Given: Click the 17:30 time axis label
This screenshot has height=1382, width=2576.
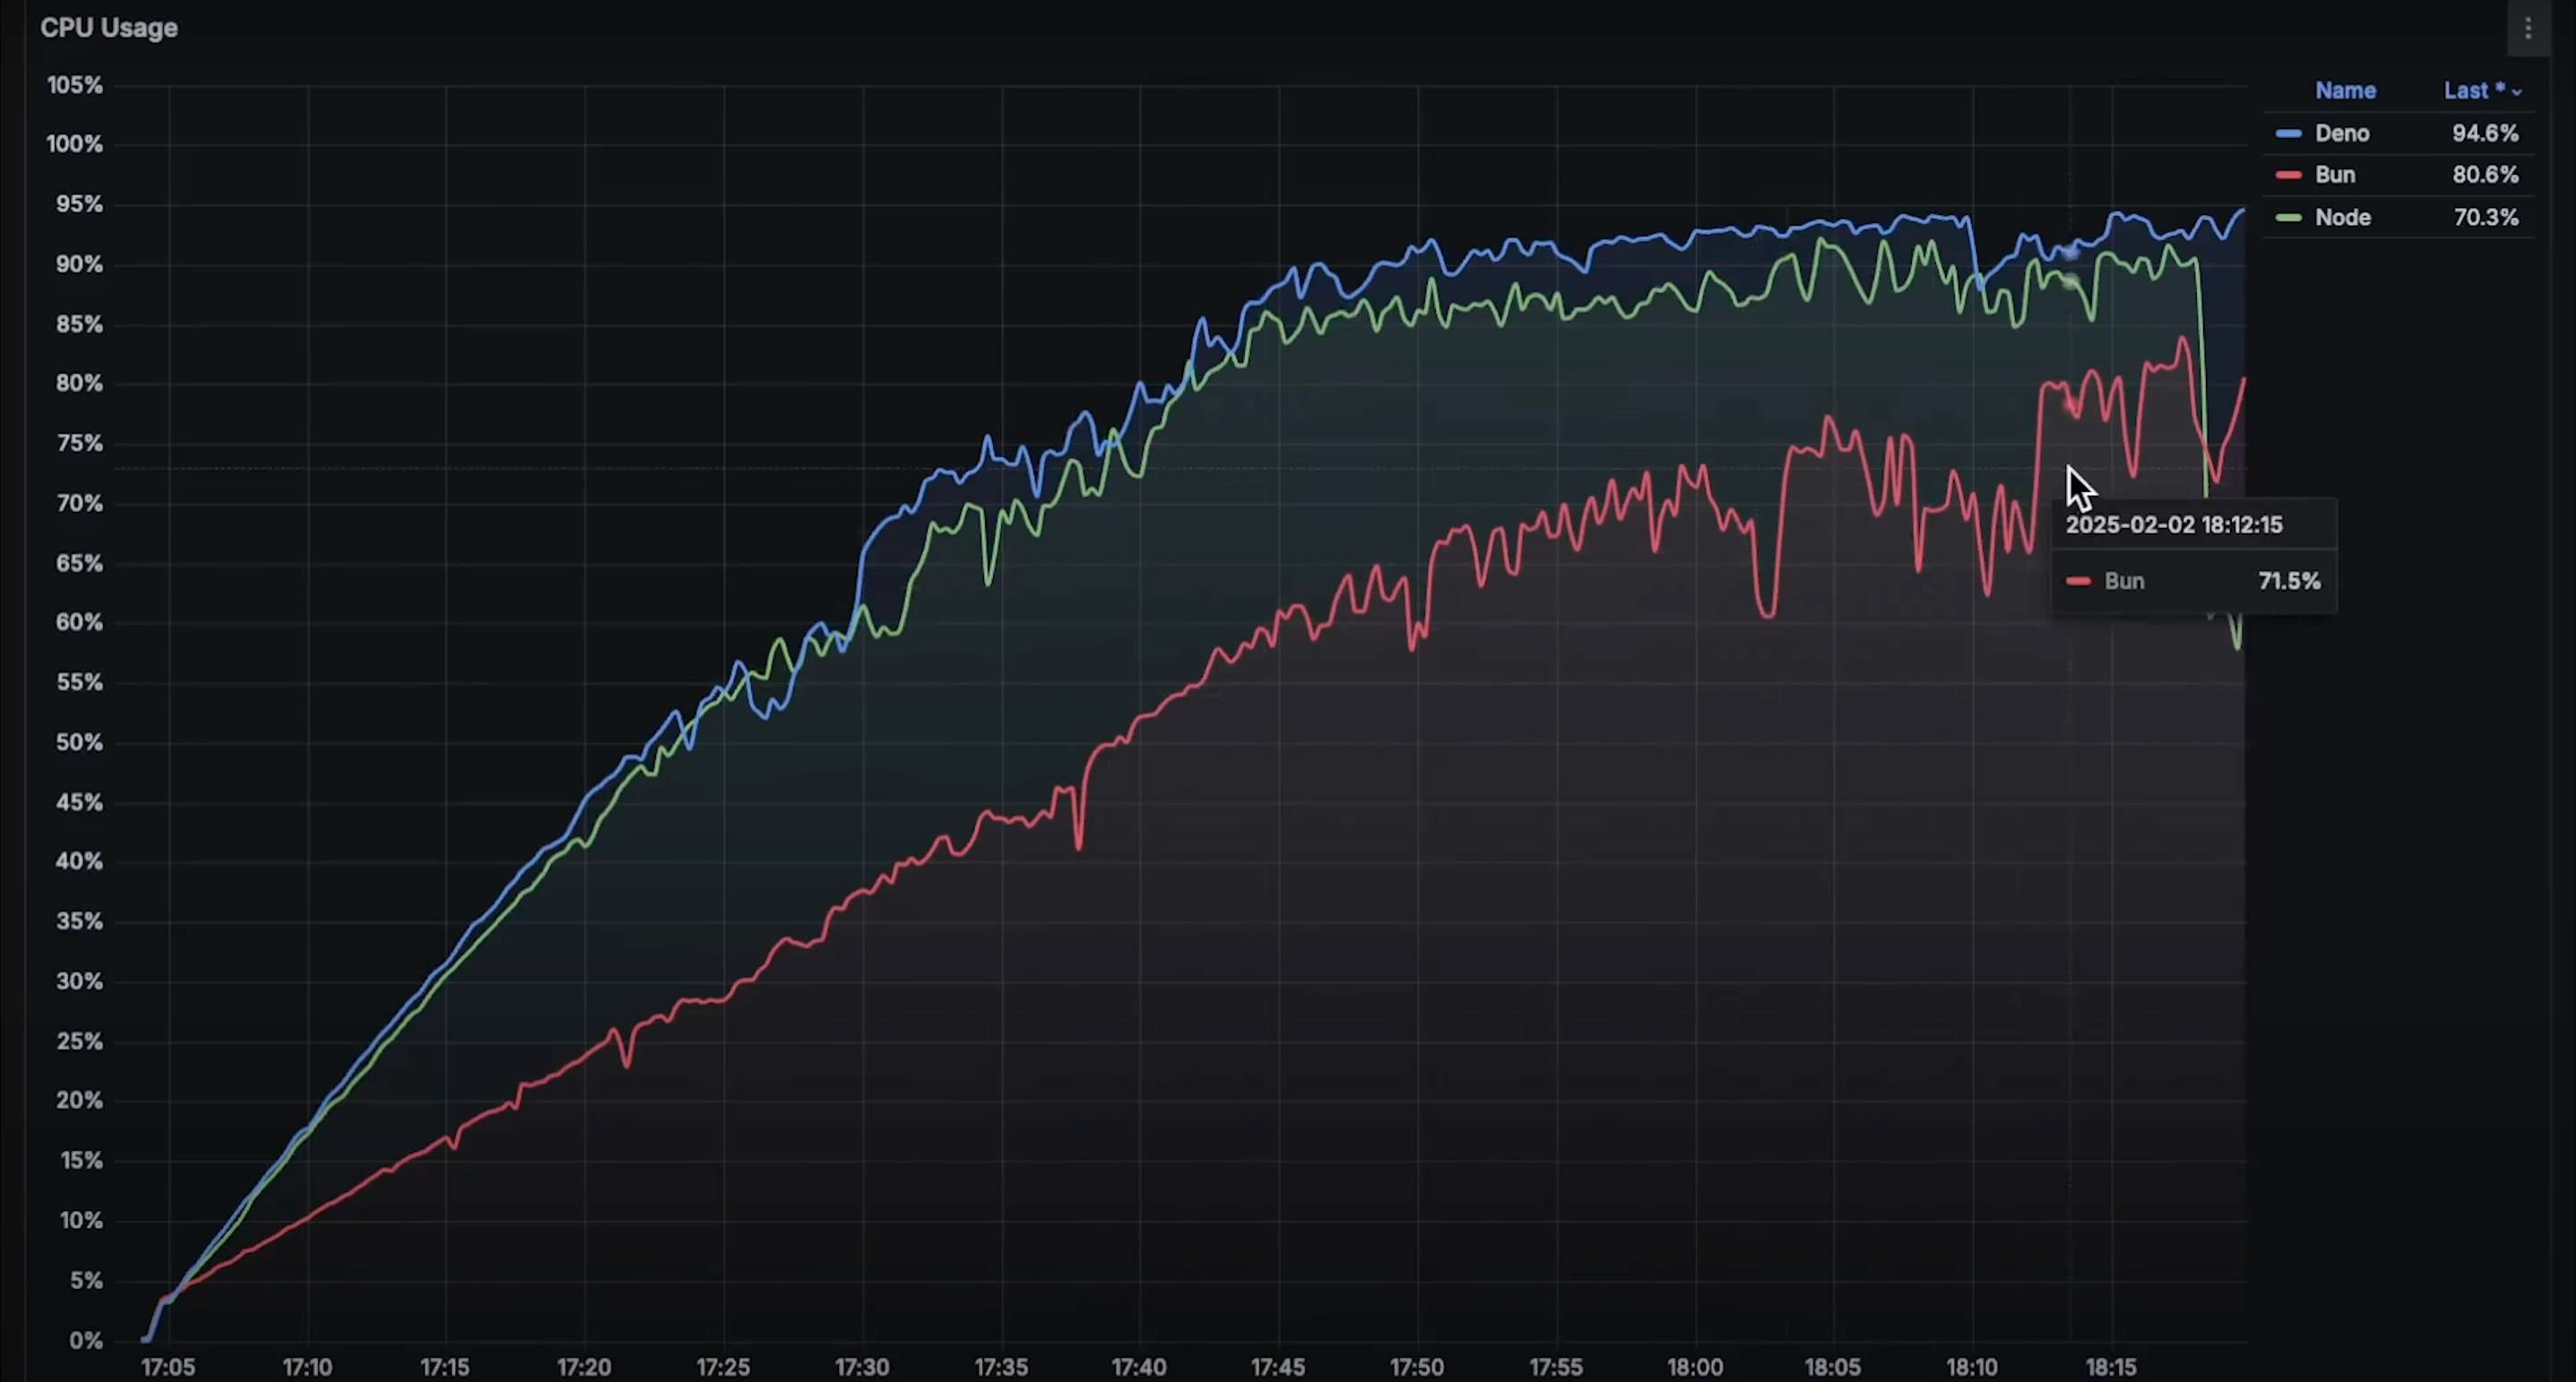Looking at the screenshot, I should coord(861,1367).
